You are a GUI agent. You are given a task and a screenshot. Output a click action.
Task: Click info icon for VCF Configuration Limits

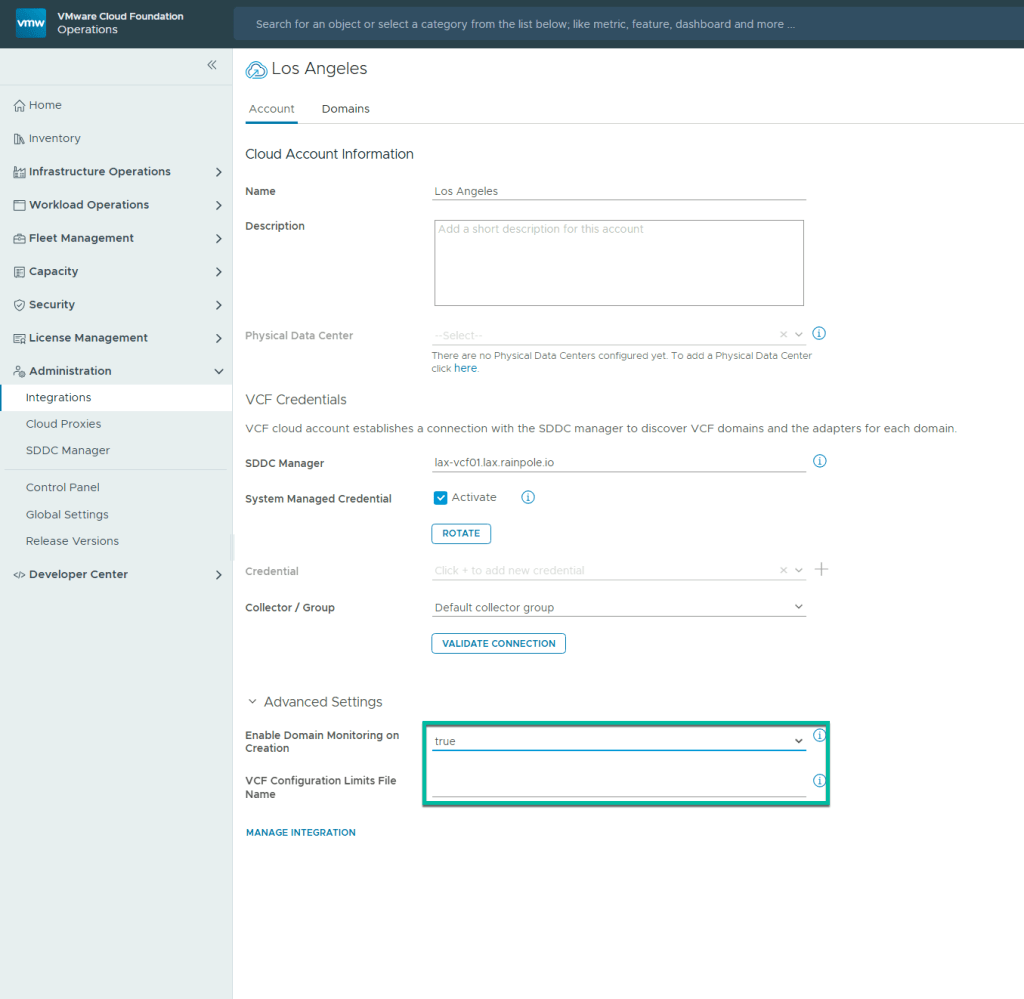pos(820,781)
